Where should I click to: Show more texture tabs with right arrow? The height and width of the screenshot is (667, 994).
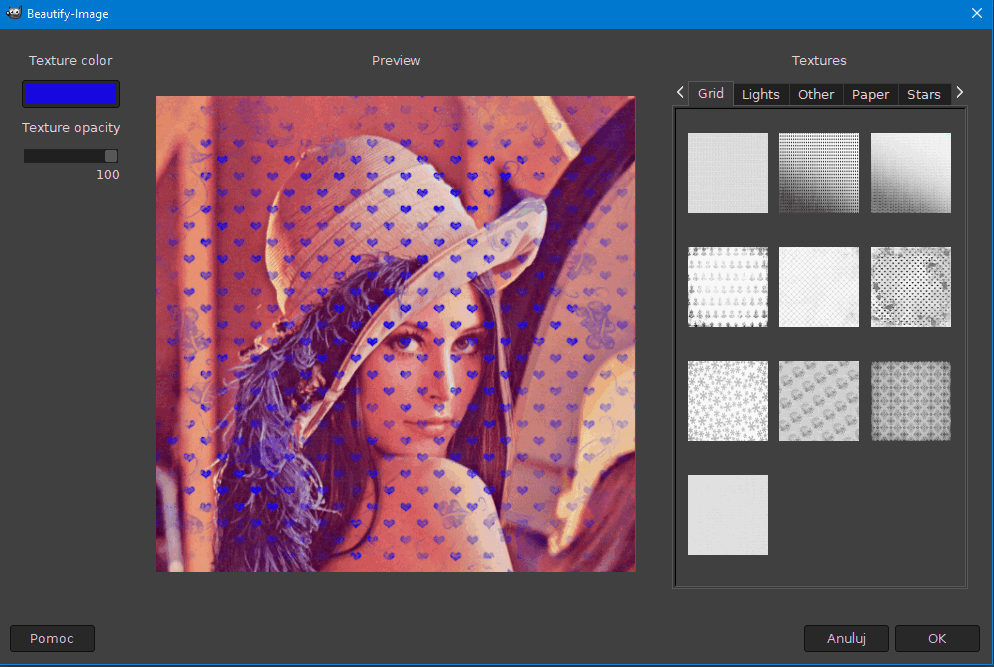point(960,93)
